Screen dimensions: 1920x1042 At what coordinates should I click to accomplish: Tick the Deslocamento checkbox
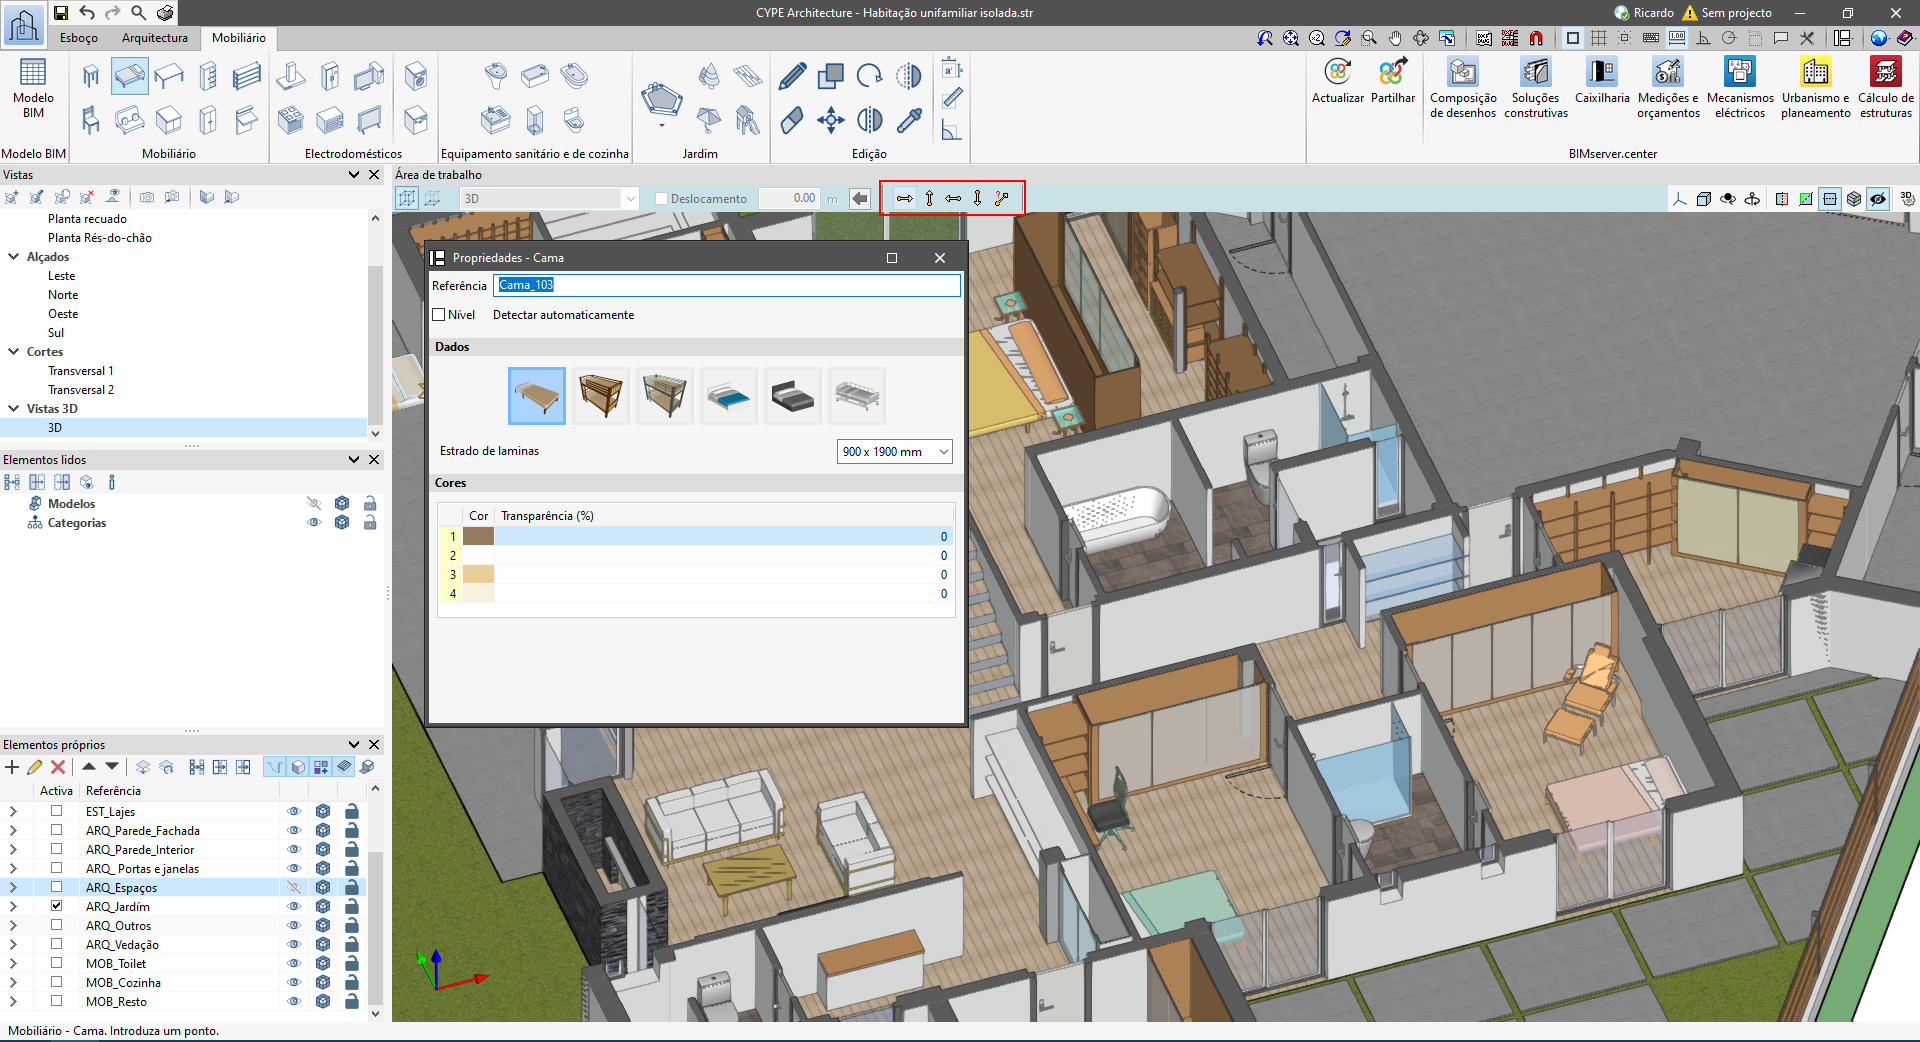coord(661,199)
